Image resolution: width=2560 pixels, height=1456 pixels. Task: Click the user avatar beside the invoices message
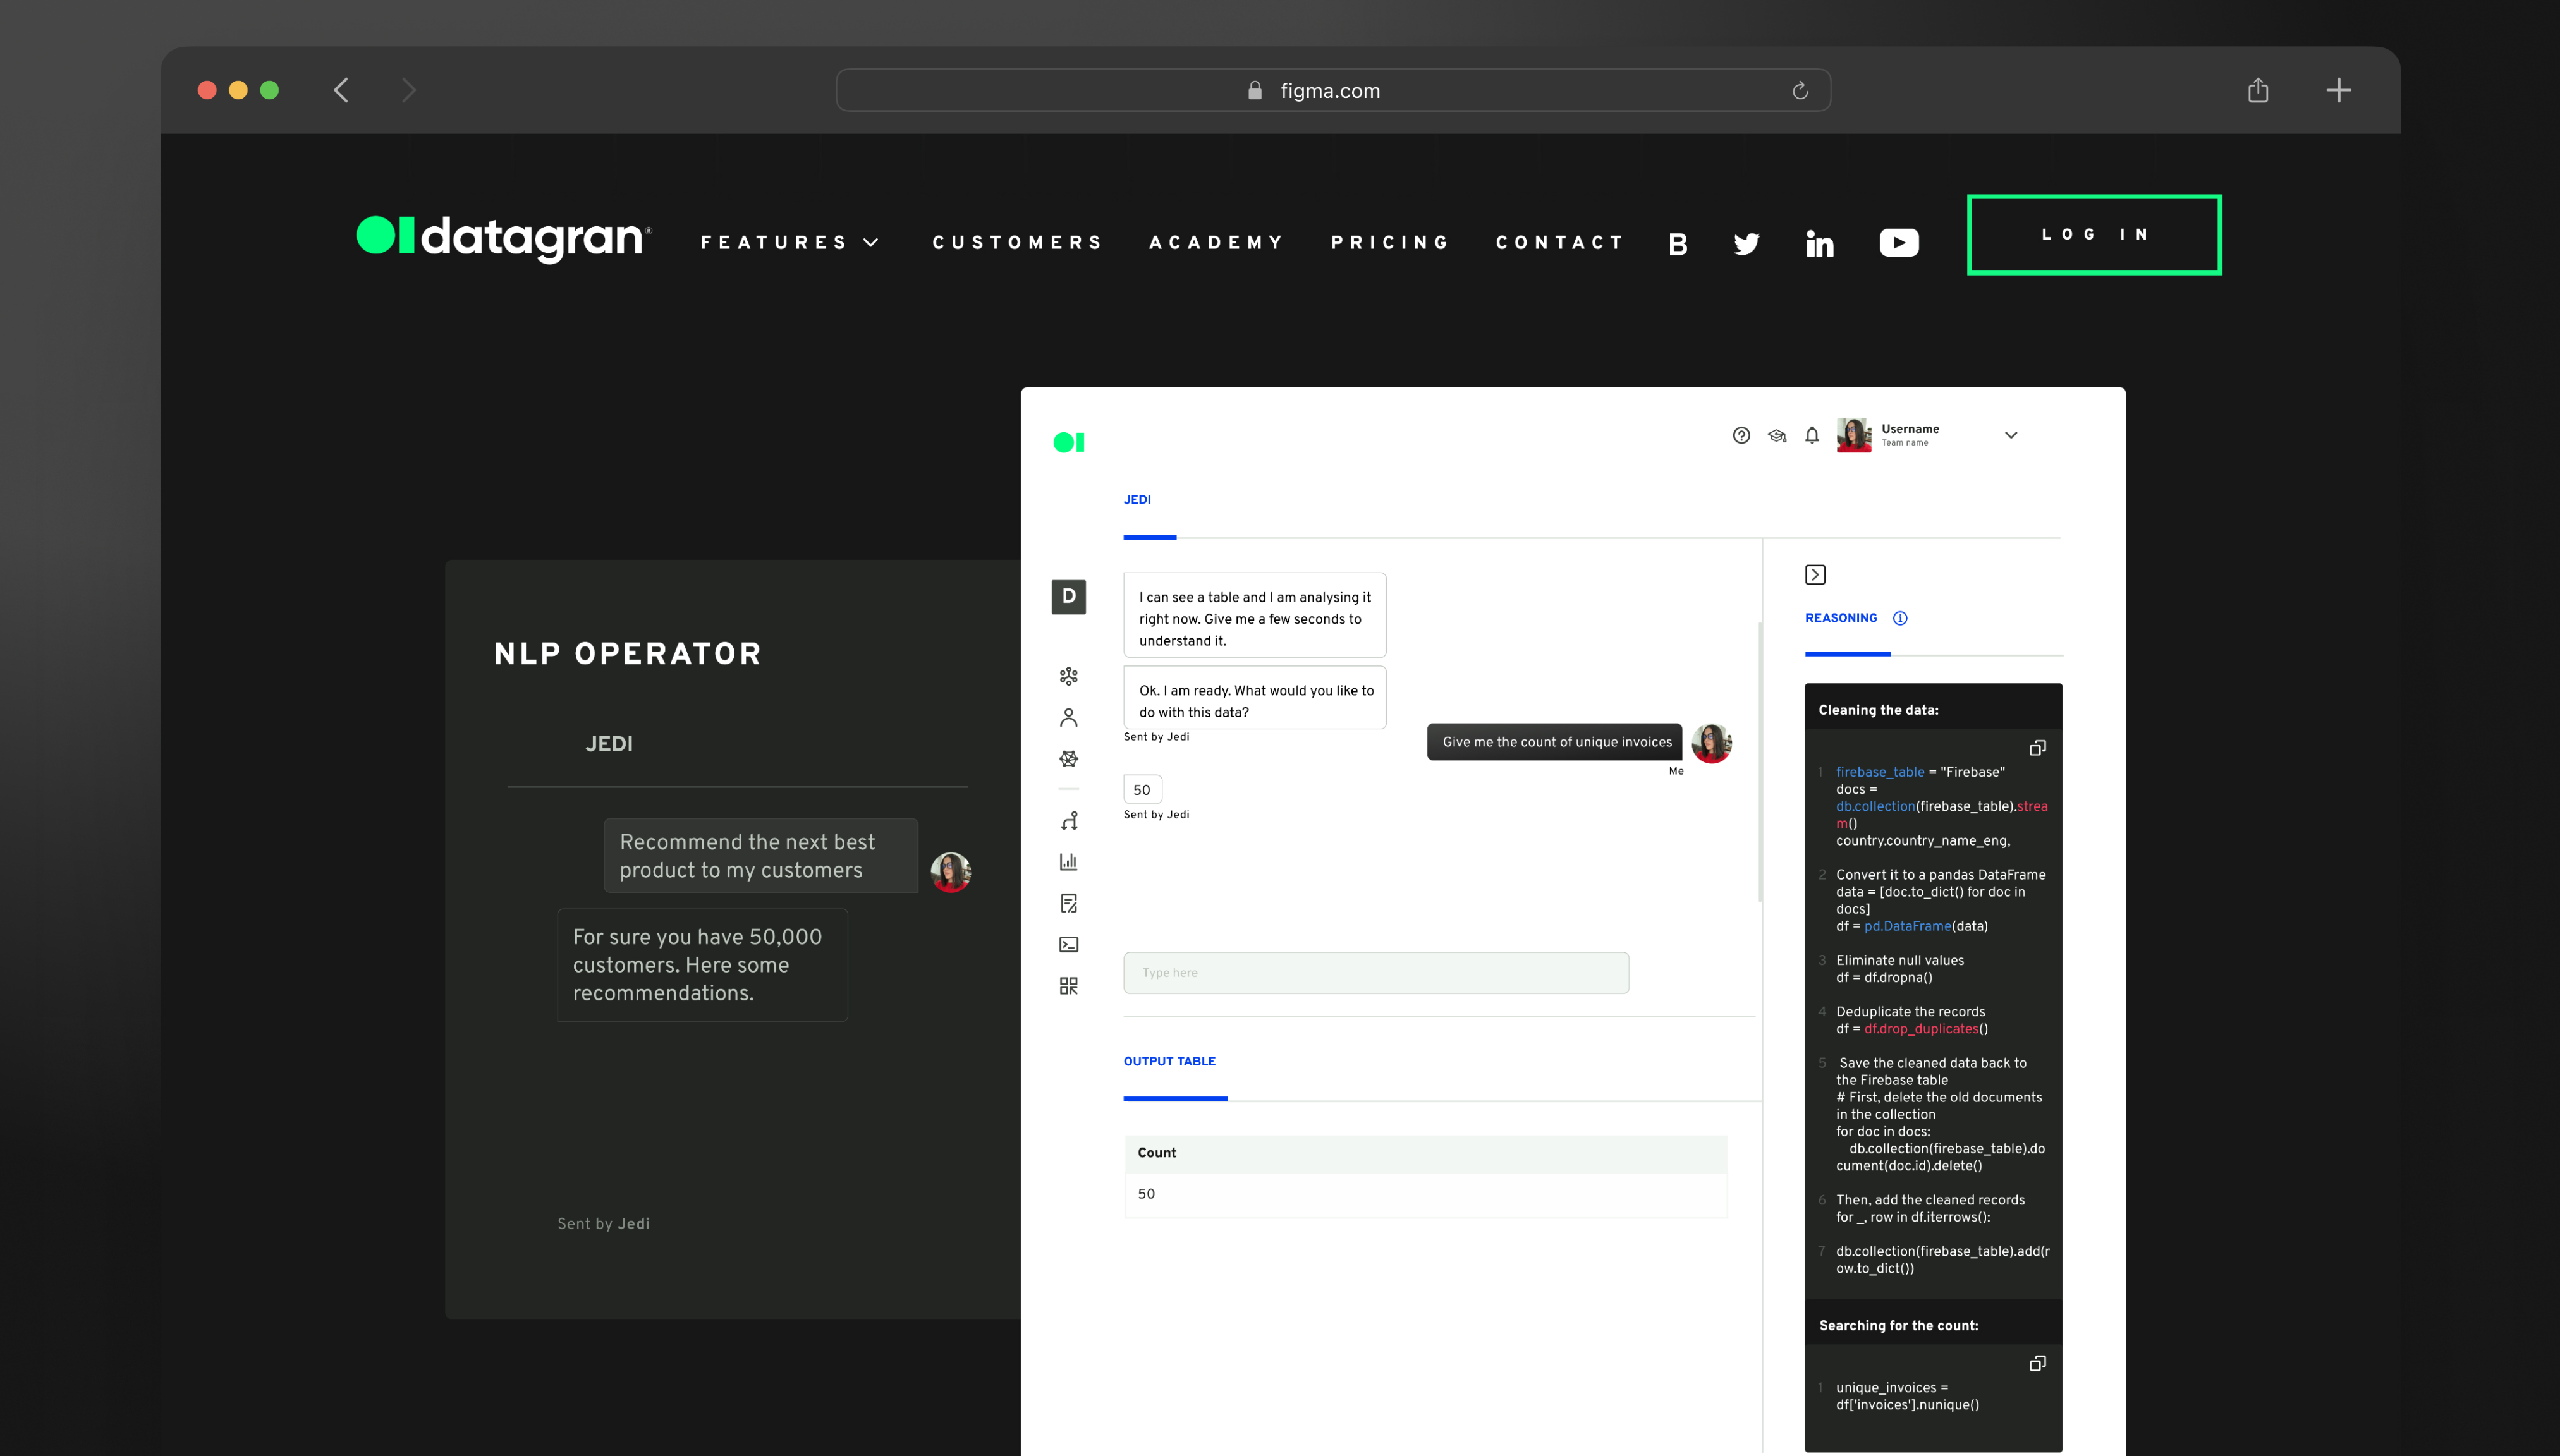point(1711,744)
